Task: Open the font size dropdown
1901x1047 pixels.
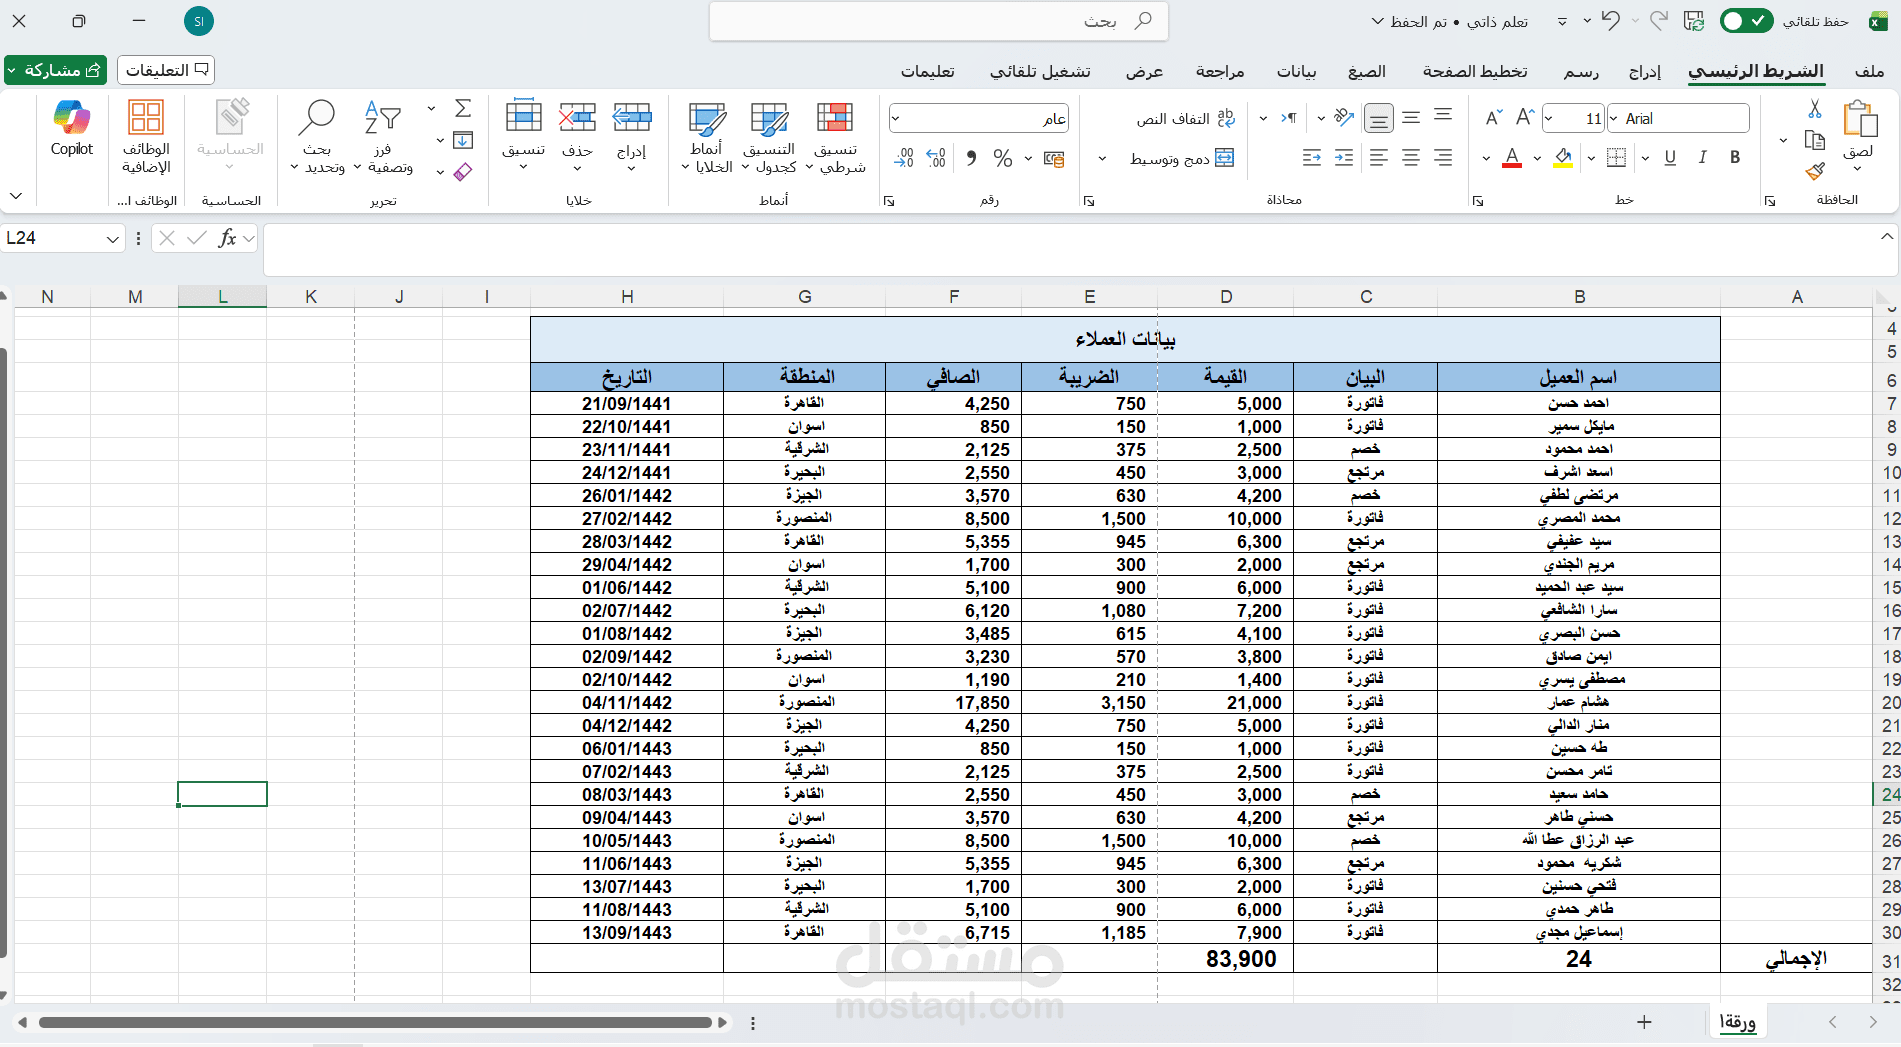Action: tap(1550, 118)
